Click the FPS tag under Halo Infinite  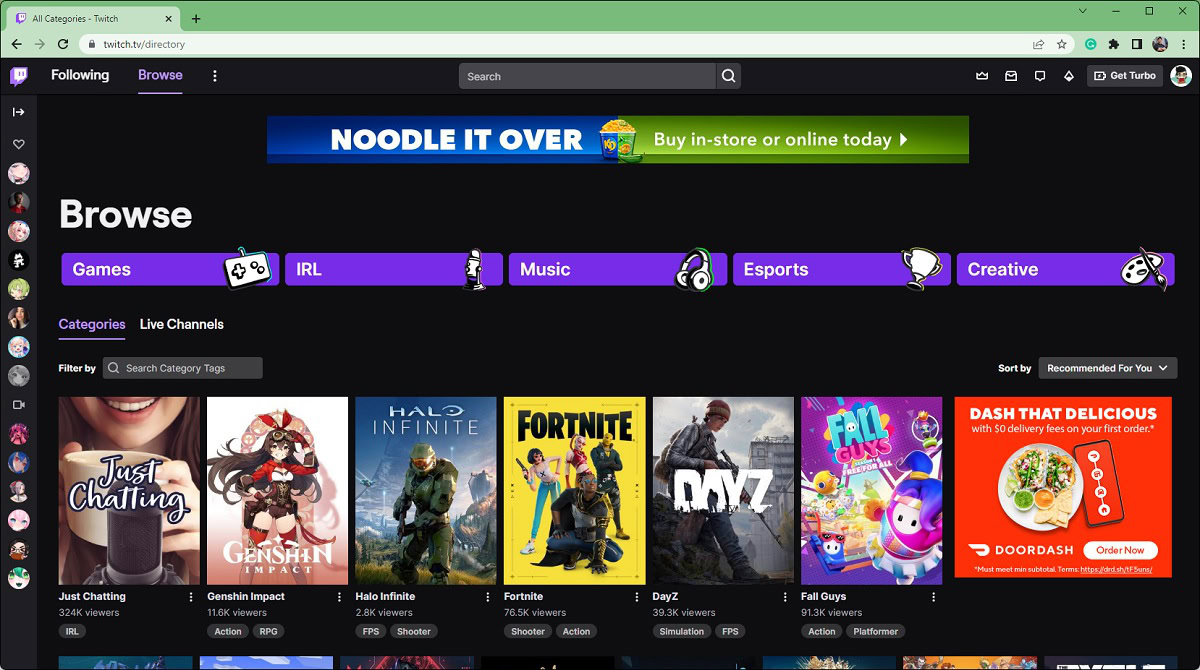(x=369, y=631)
